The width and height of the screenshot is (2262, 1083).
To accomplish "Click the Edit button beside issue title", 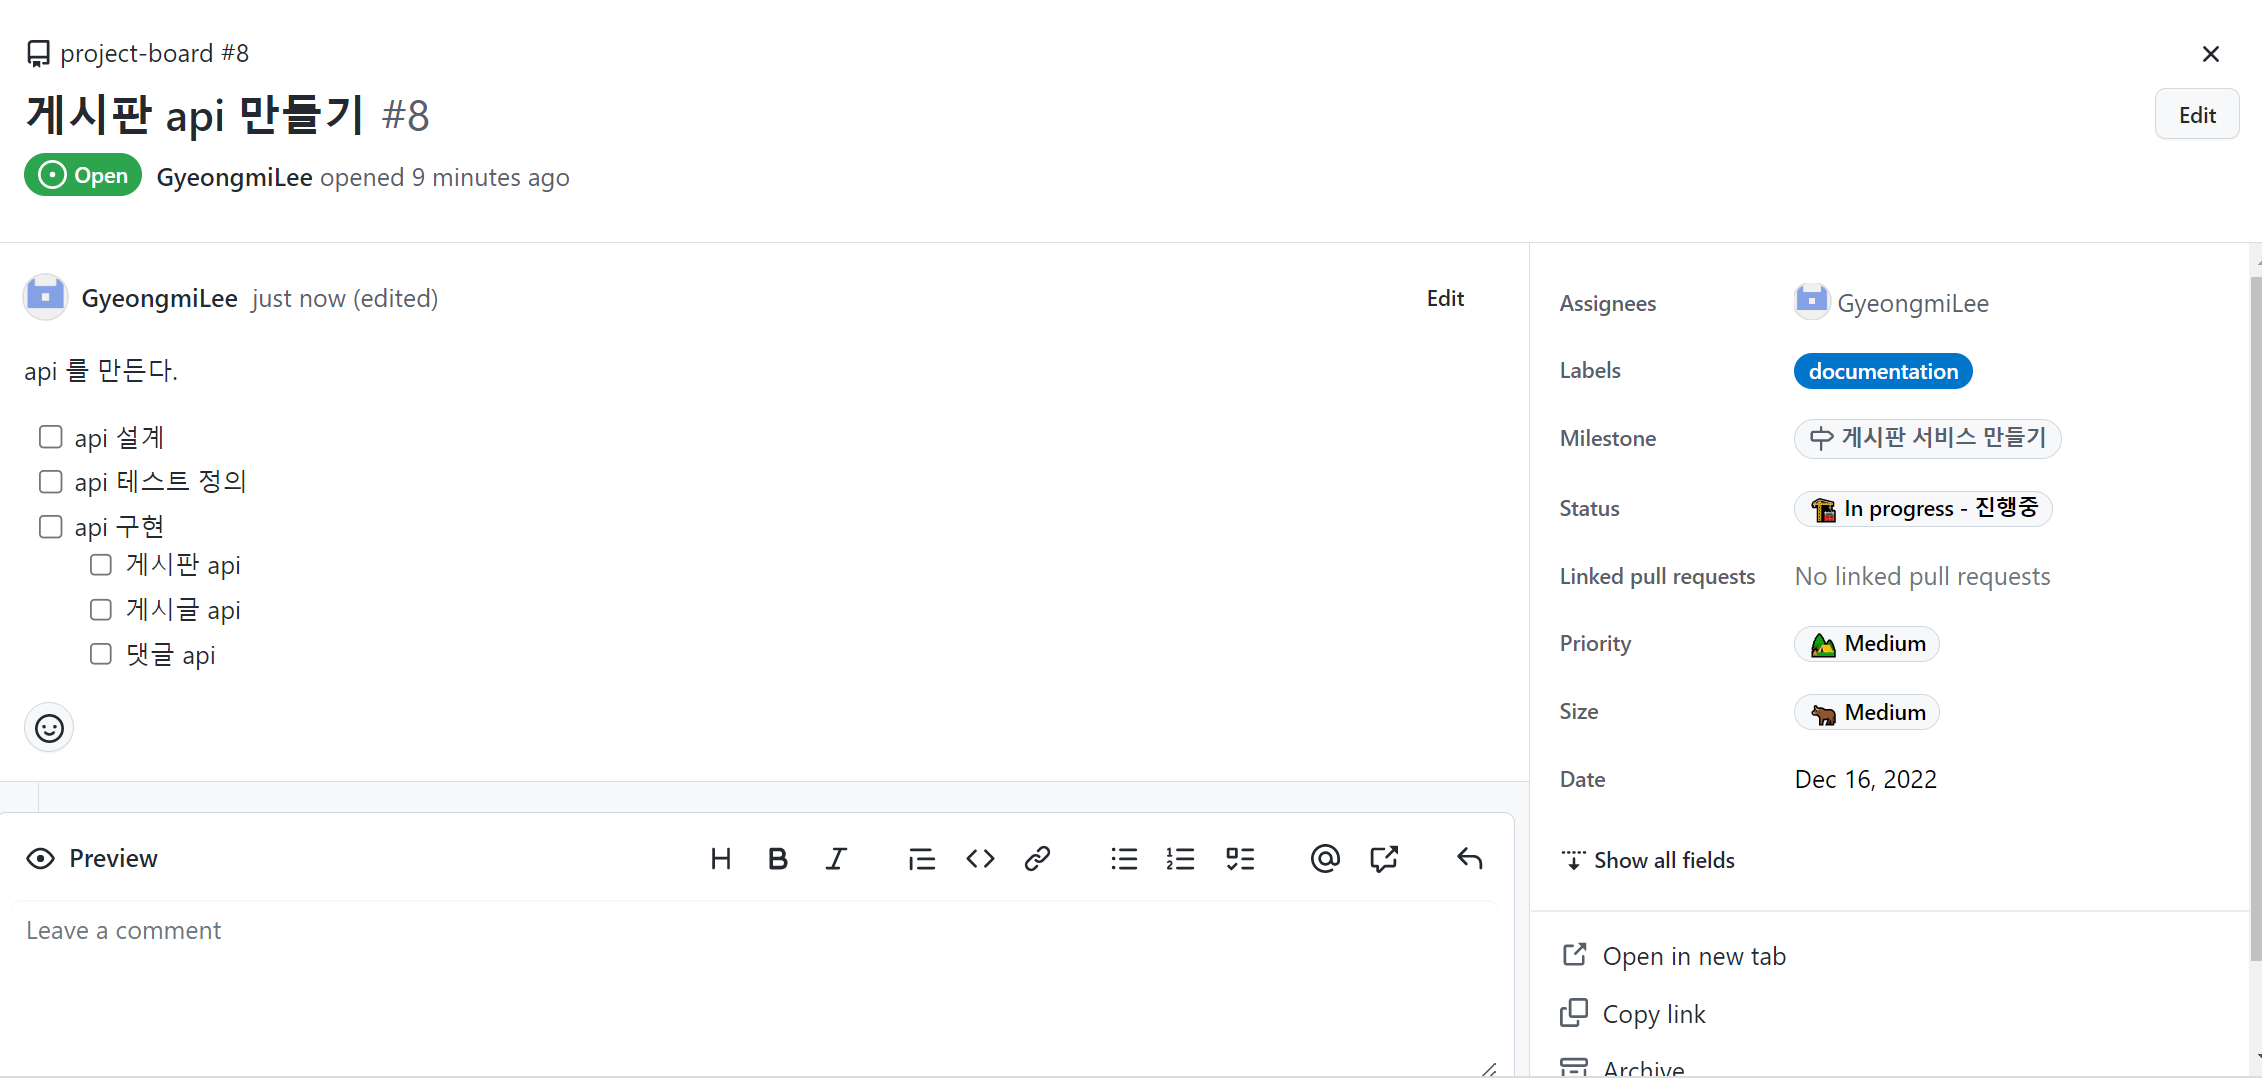I will click(2196, 115).
